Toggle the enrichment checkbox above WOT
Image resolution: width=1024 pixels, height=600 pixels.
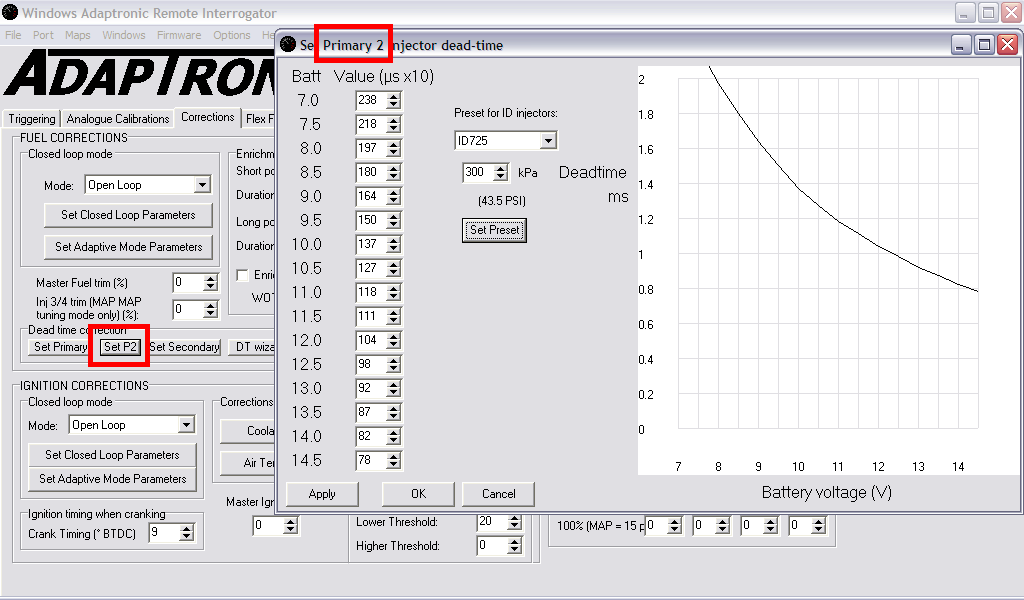242,275
